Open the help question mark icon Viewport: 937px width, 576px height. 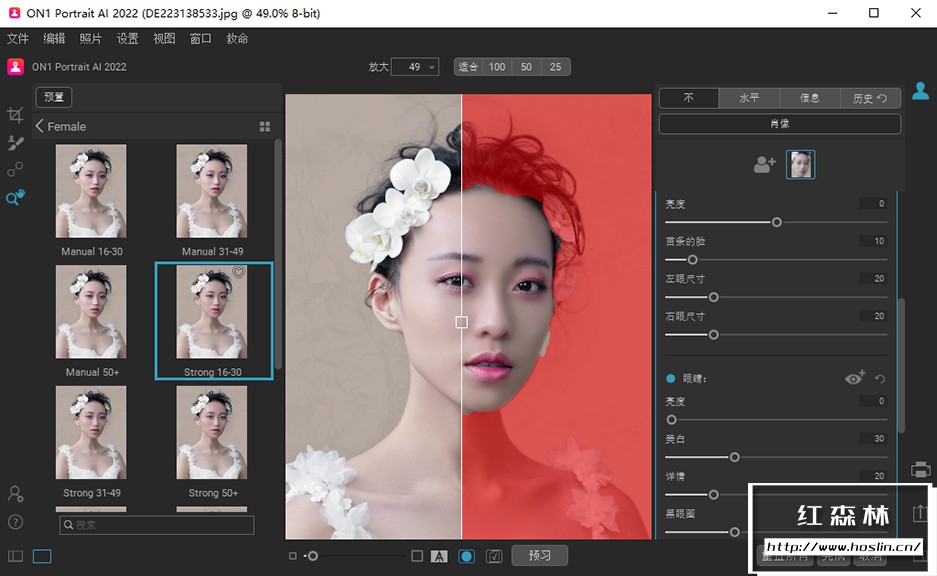point(15,521)
